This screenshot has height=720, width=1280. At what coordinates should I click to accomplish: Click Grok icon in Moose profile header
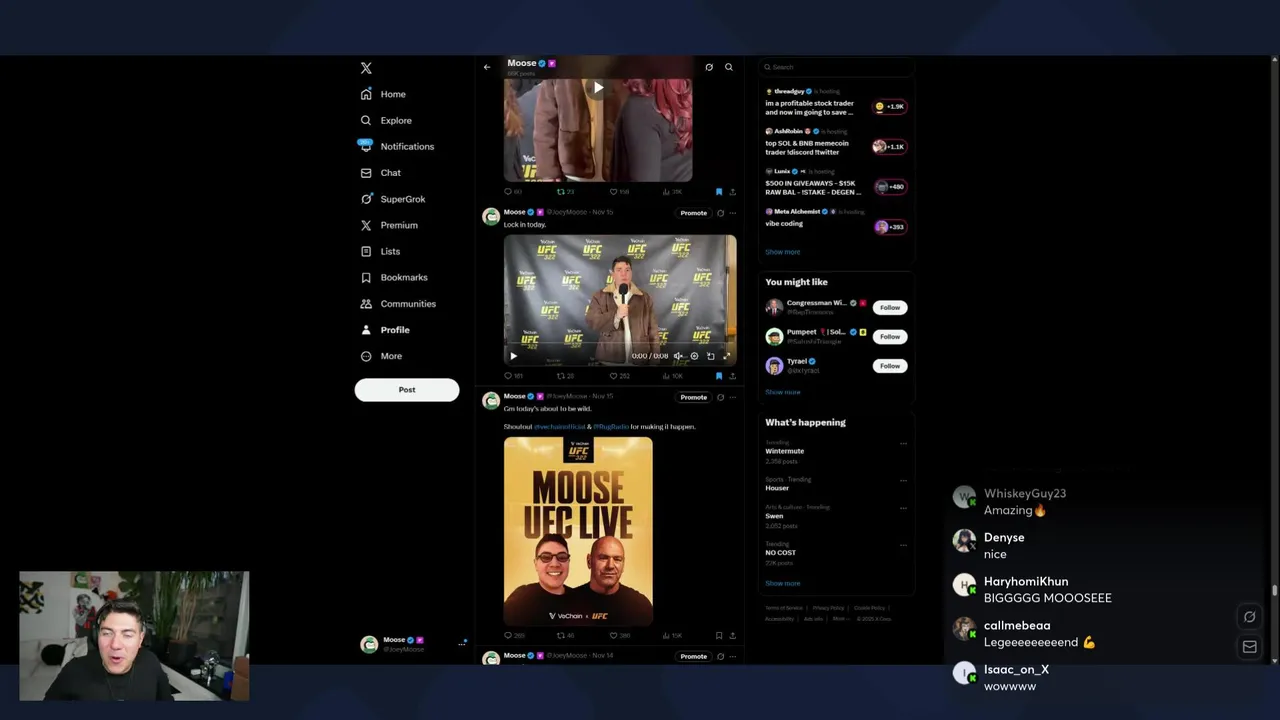[709, 67]
